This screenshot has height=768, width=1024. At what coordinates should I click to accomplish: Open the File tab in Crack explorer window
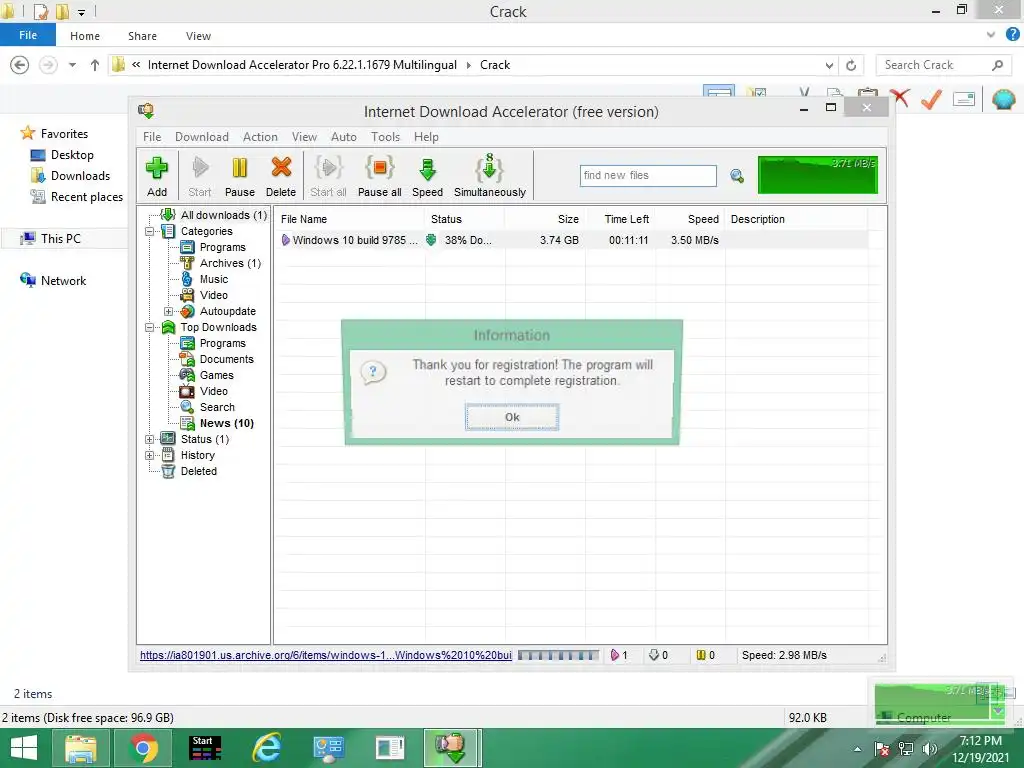click(x=28, y=35)
